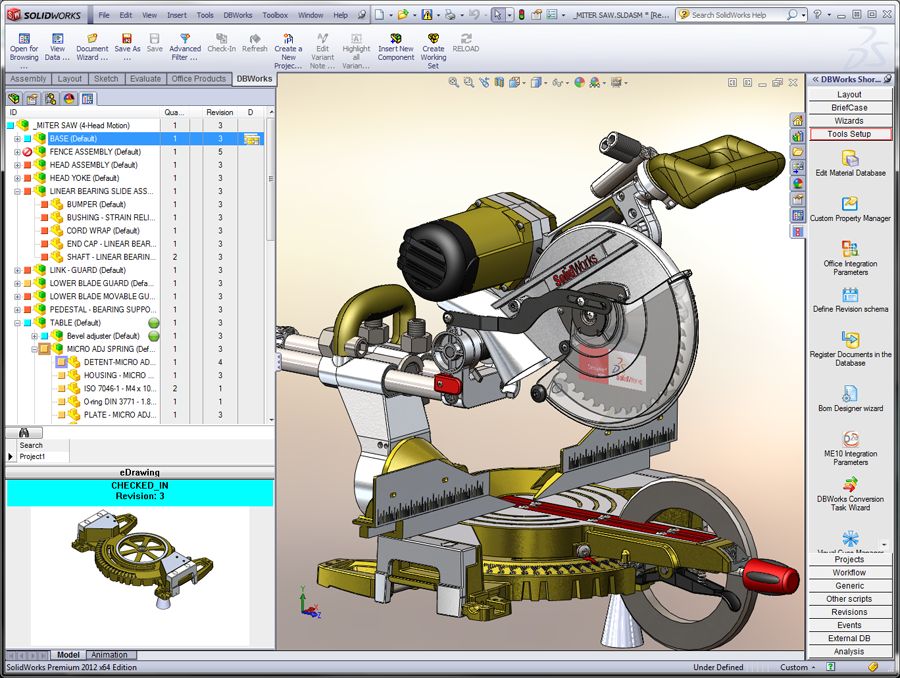The height and width of the screenshot is (678, 900).
Task: Click the Print icon
Action: point(451,15)
